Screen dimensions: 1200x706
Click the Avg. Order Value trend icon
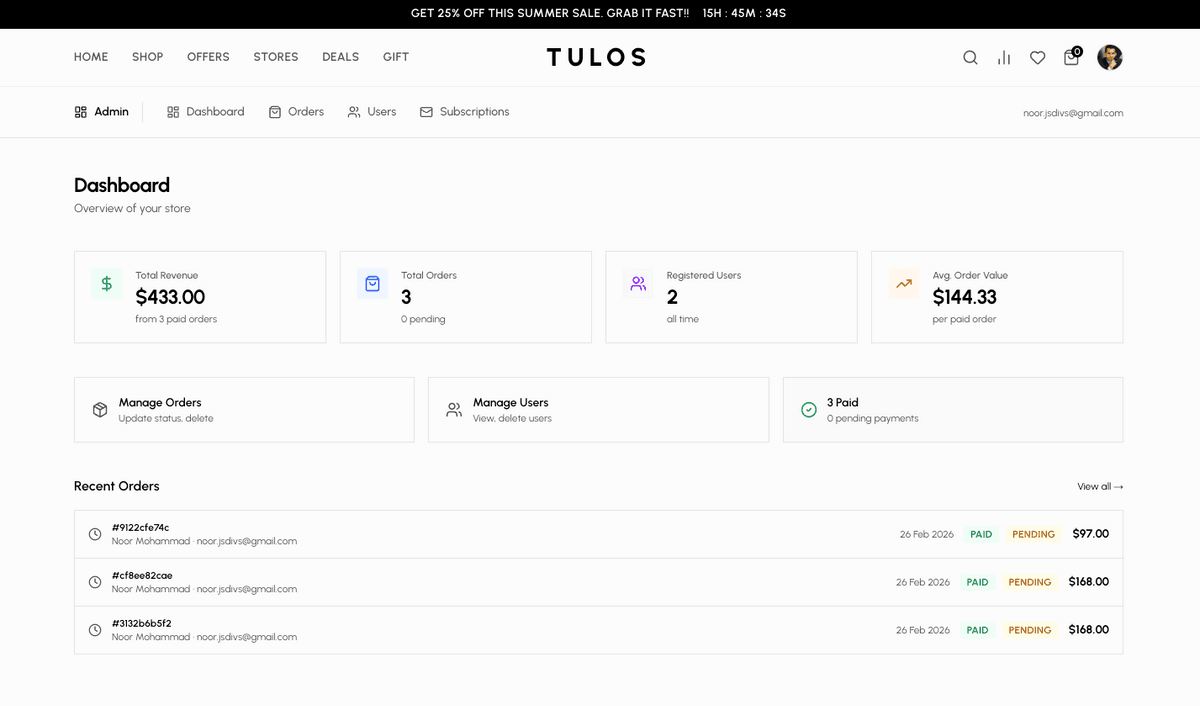pos(904,284)
